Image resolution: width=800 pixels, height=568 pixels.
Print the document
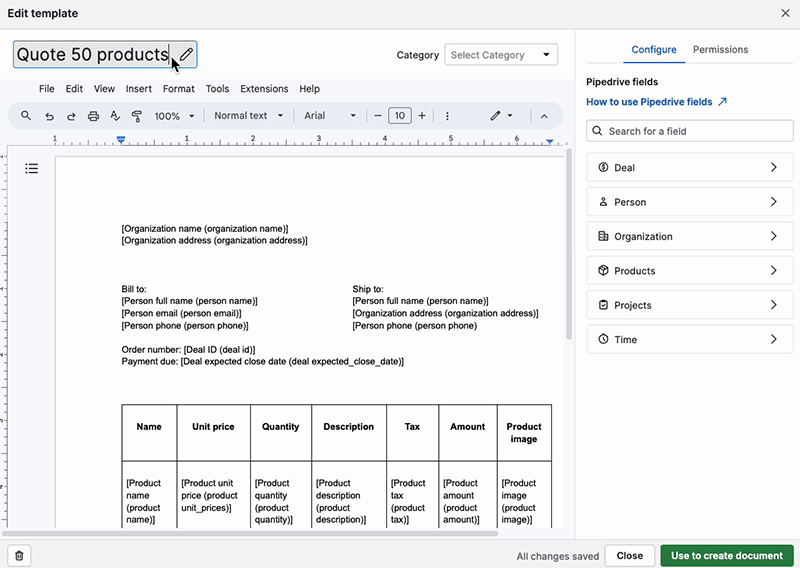tap(93, 116)
